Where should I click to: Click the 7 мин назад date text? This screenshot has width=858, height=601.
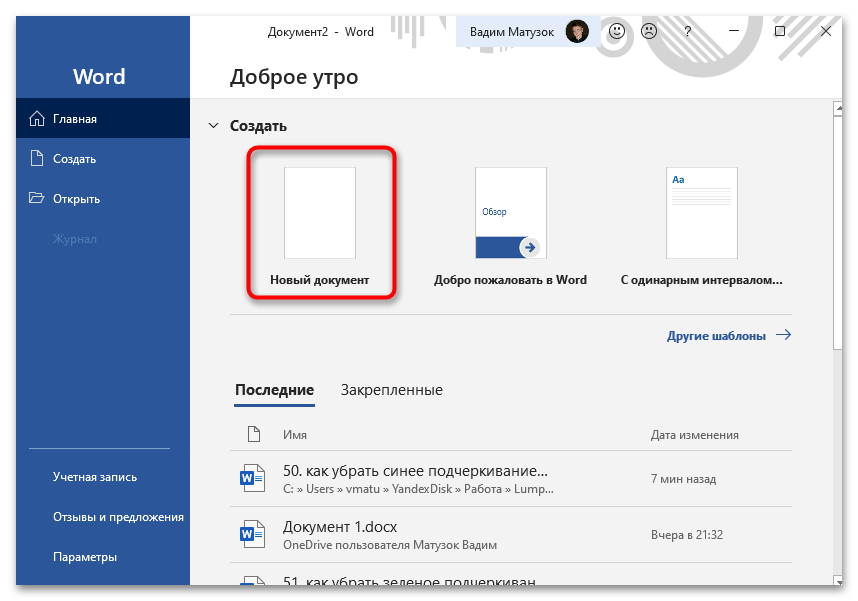tap(683, 479)
